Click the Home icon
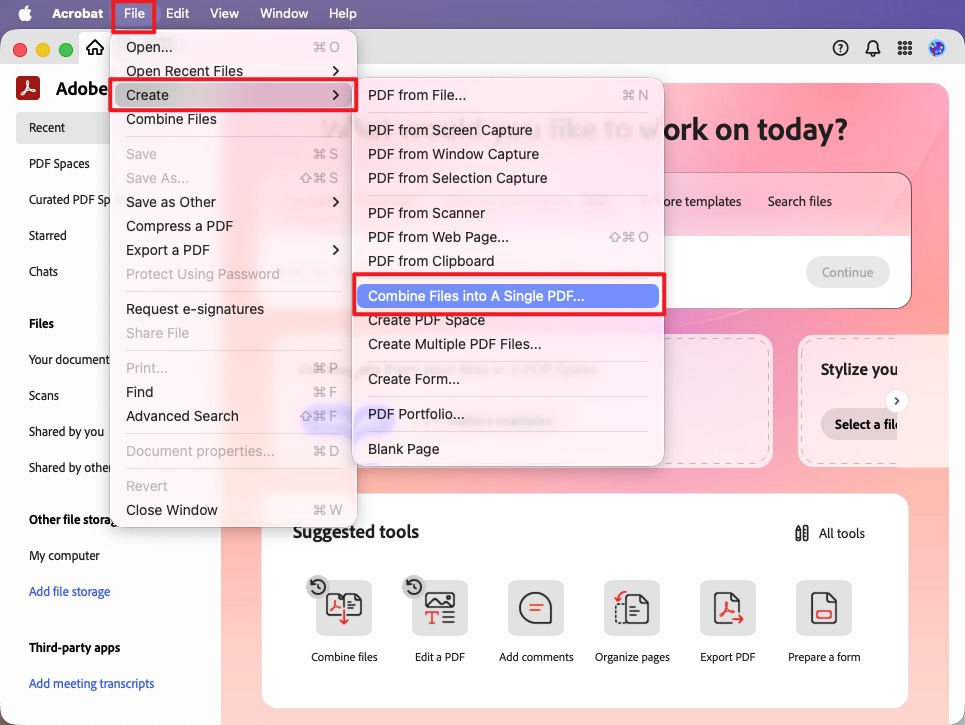965x725 pixels. pyautogui.click(x=95, y=47)
